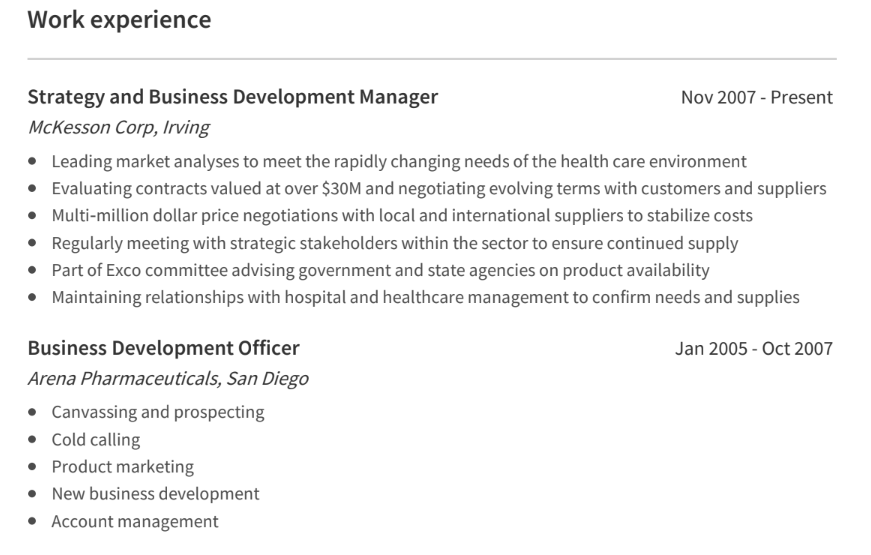Click the Business Development Officer title
Viewport: 871px width, 555px height.
point(164,348)
